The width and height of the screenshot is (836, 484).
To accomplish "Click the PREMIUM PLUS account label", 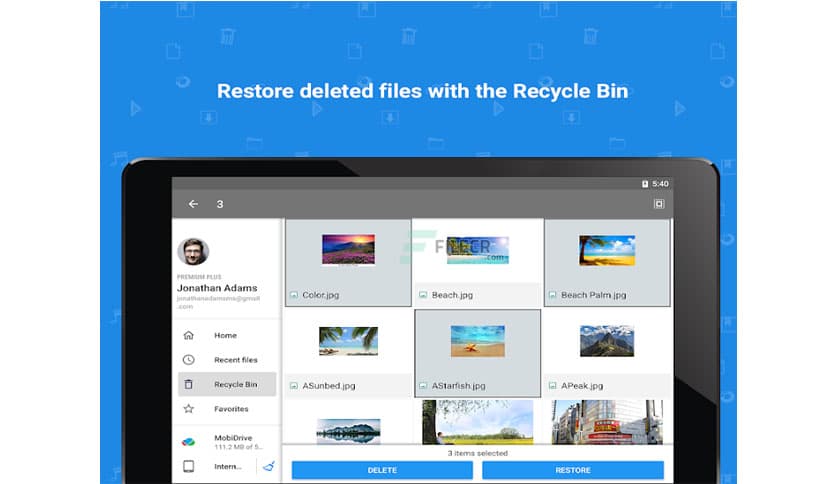I will coord(199,277).
